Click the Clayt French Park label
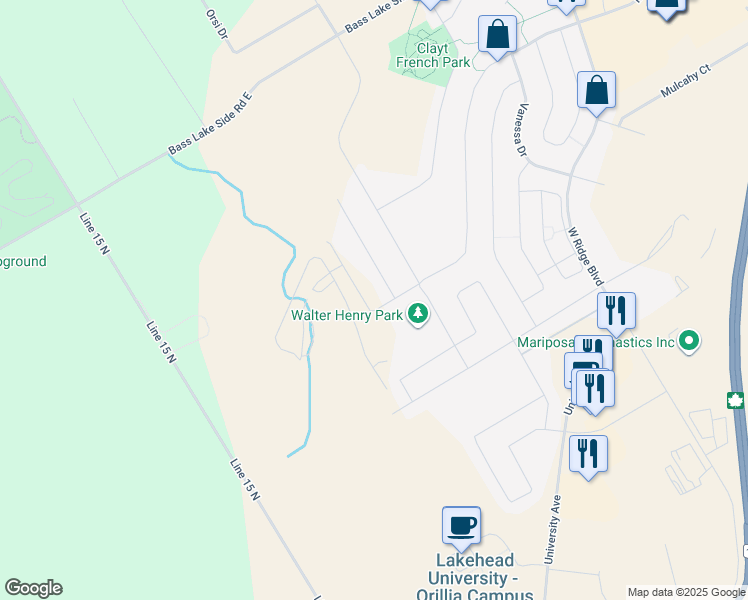Image resolution: width=748 pixels, height=600 pixels. pyautogui.click(x=433, y=55)
